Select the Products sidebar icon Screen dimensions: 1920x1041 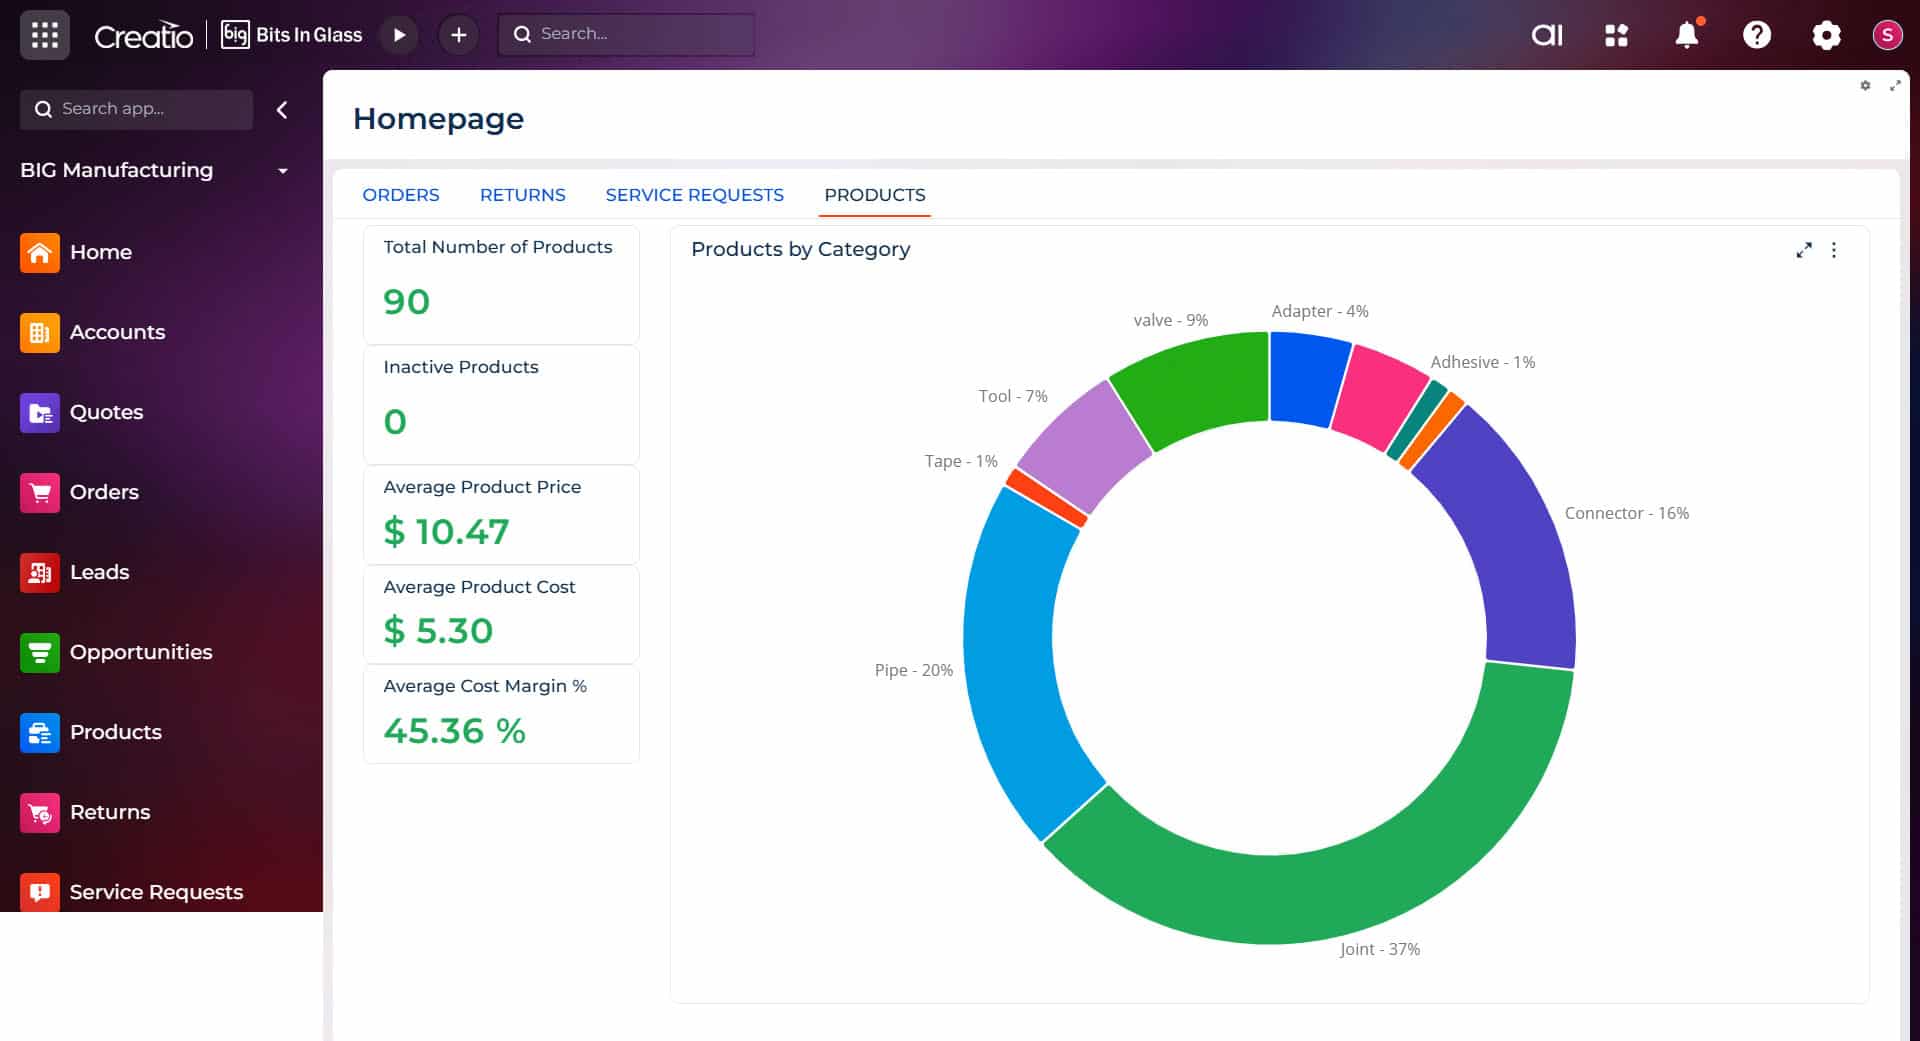(39, 732)
